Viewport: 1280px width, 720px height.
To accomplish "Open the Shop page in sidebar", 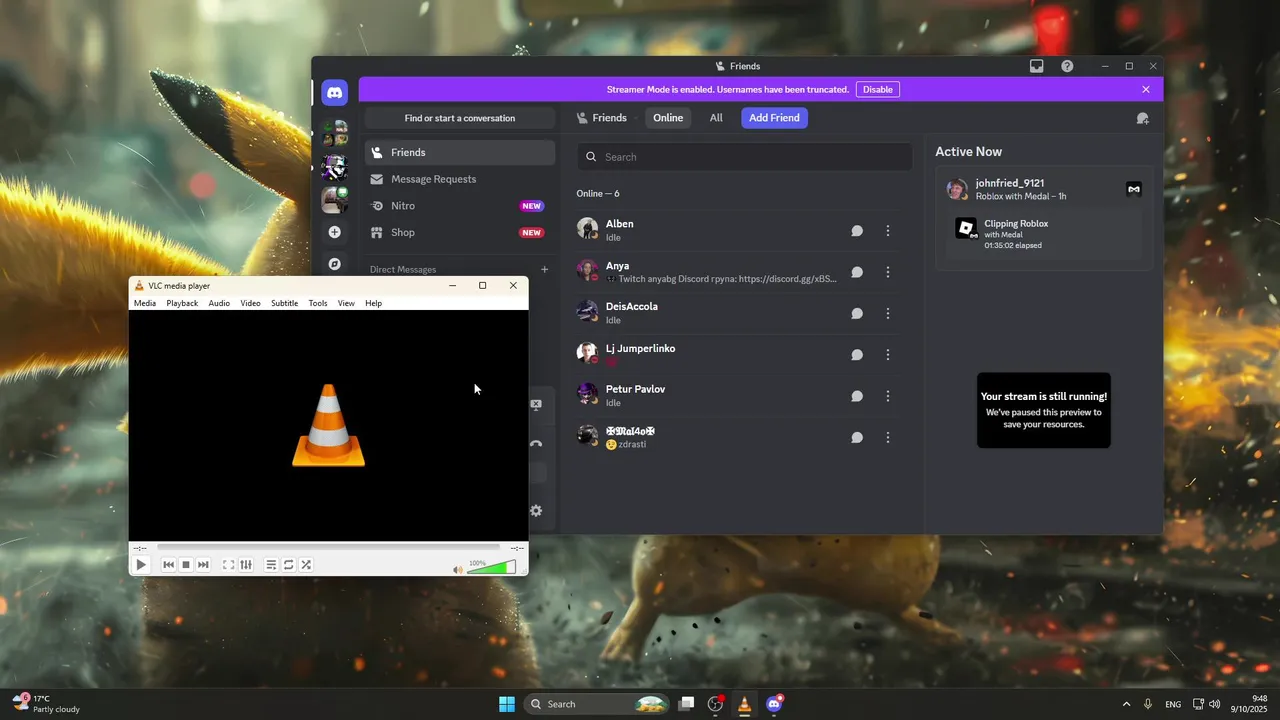I will click(x=459, y=232).
